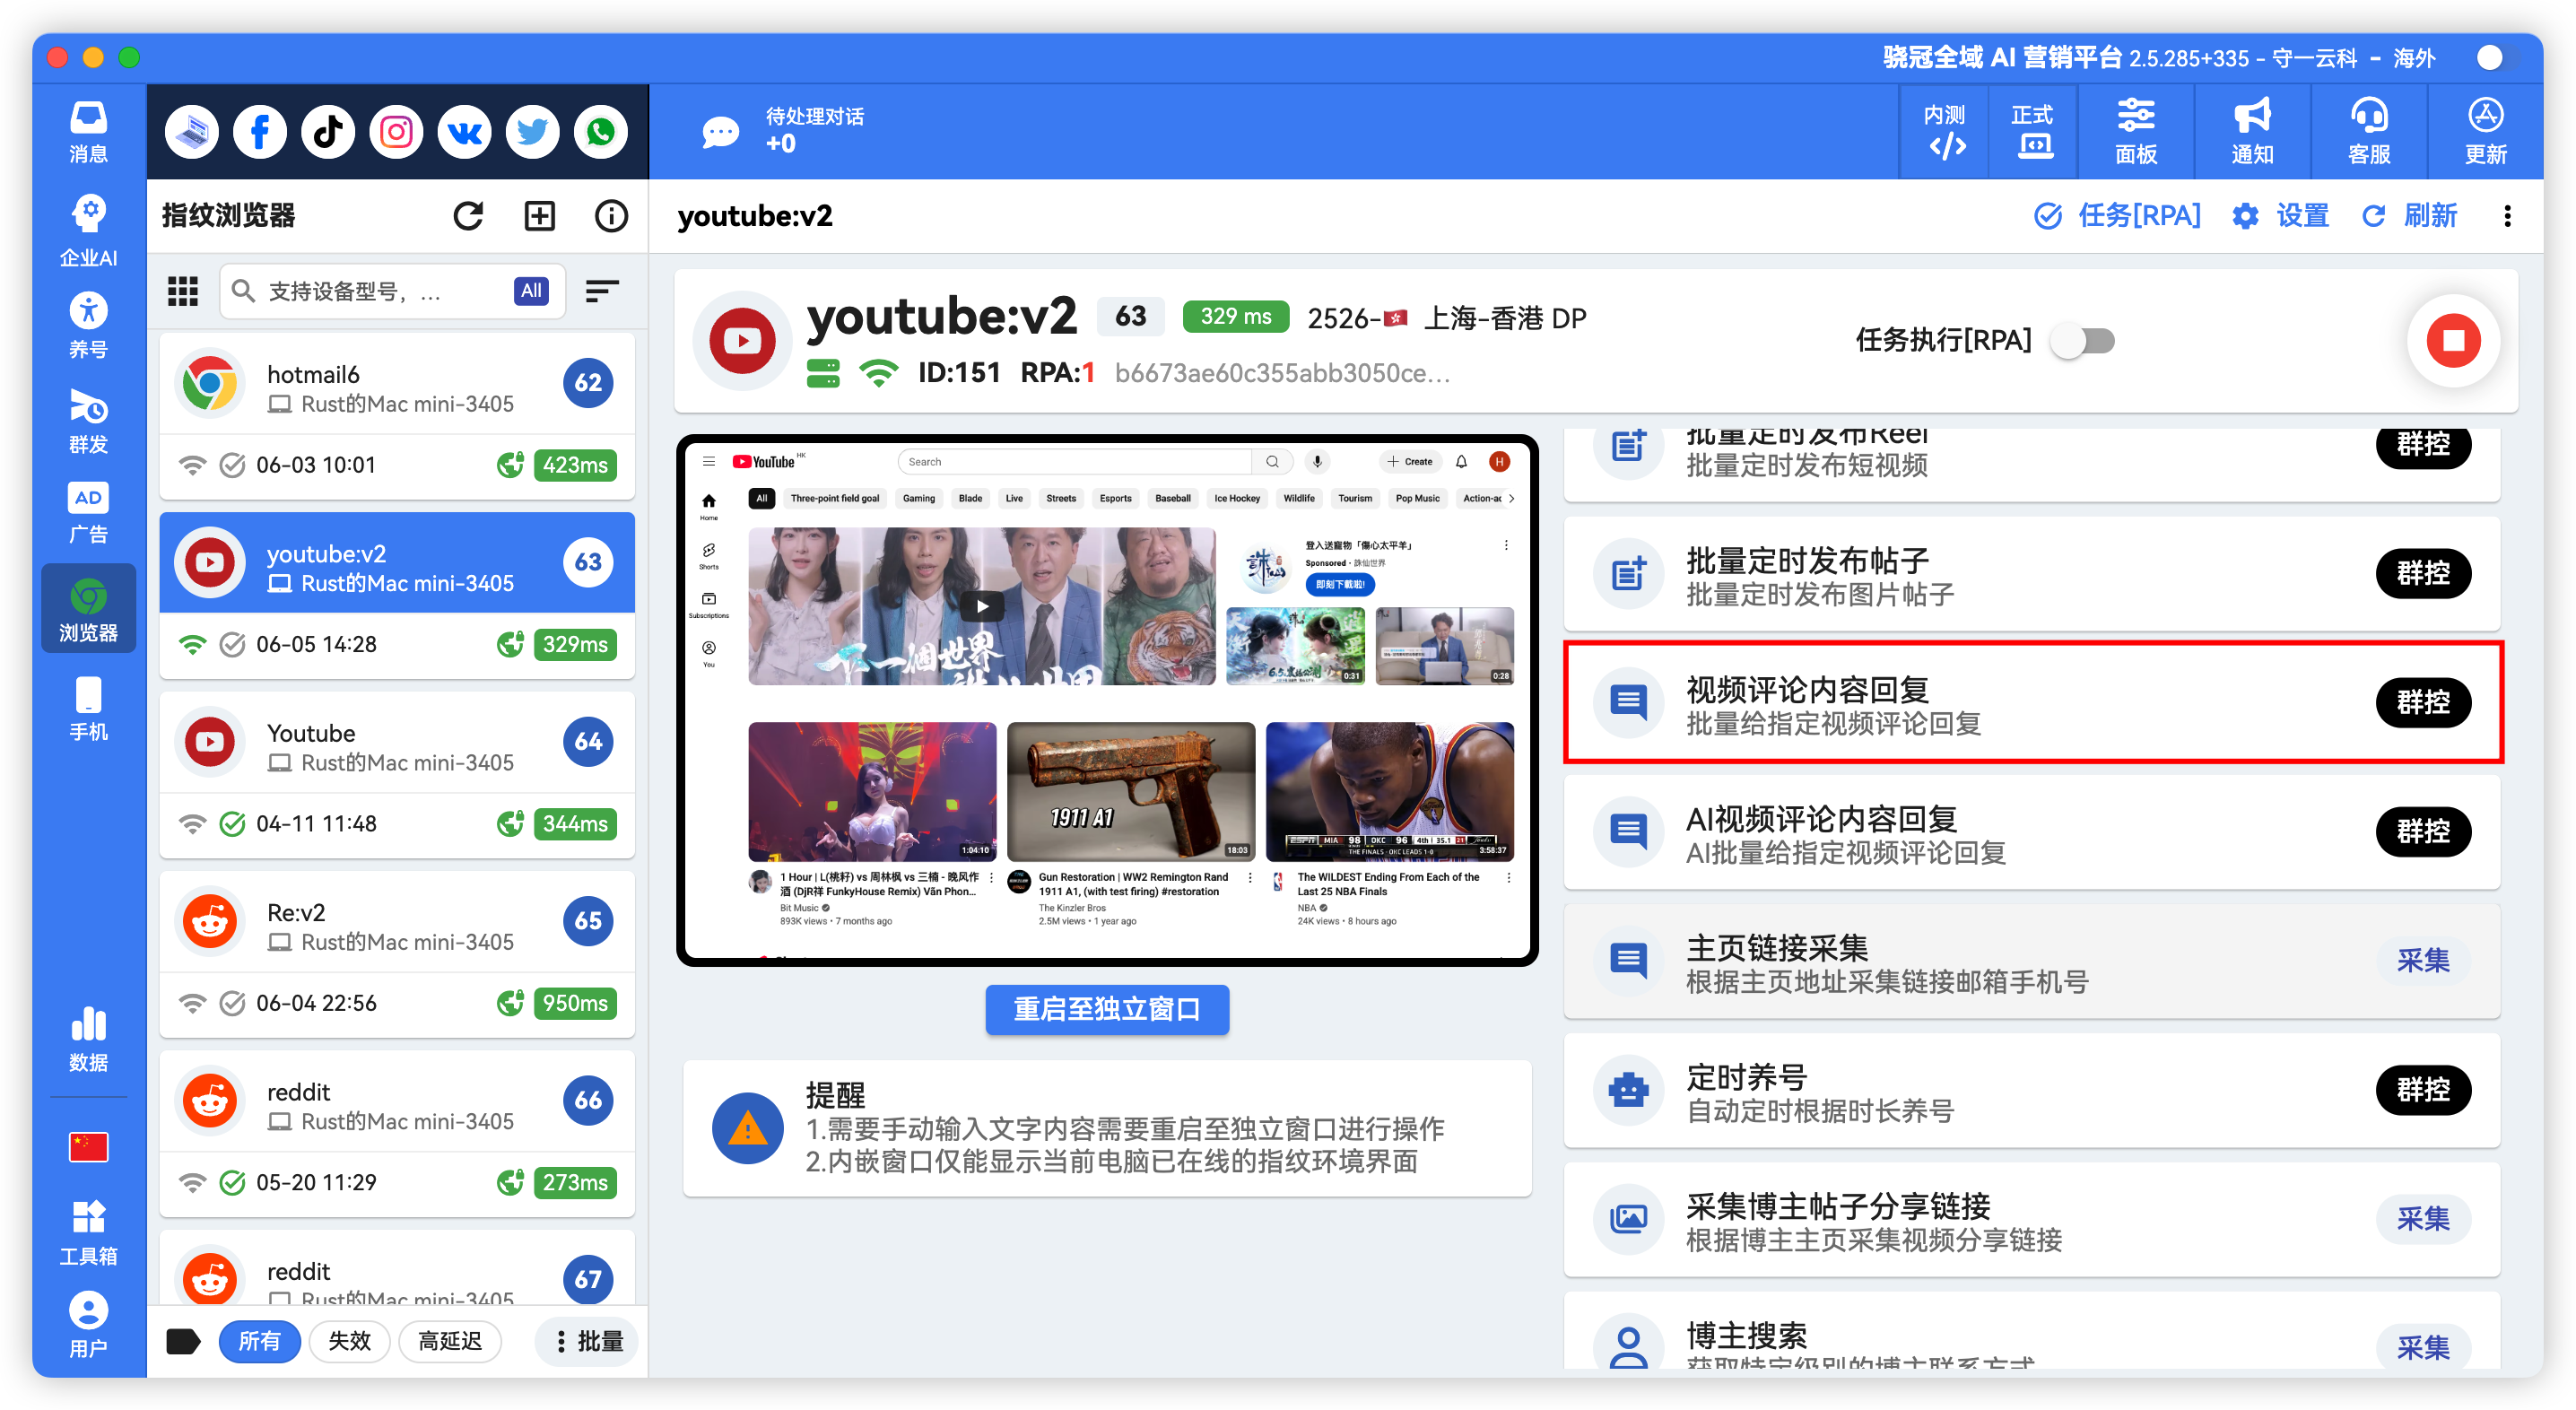Open the 数据 data section

88,1039
